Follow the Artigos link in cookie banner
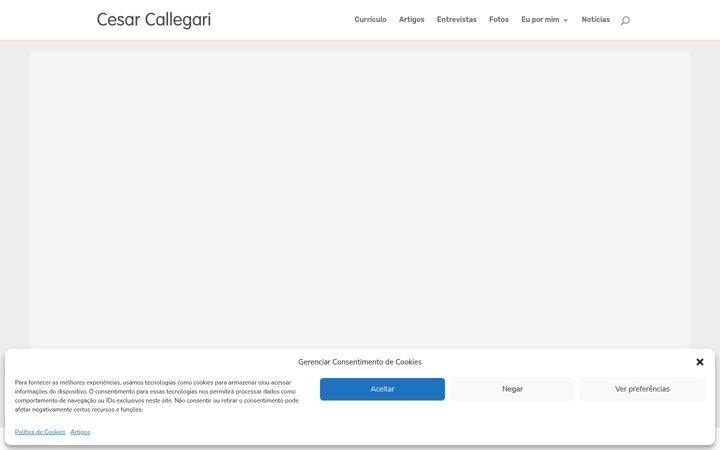The width and height of the screenshot is (720, 450). (80, 432)
